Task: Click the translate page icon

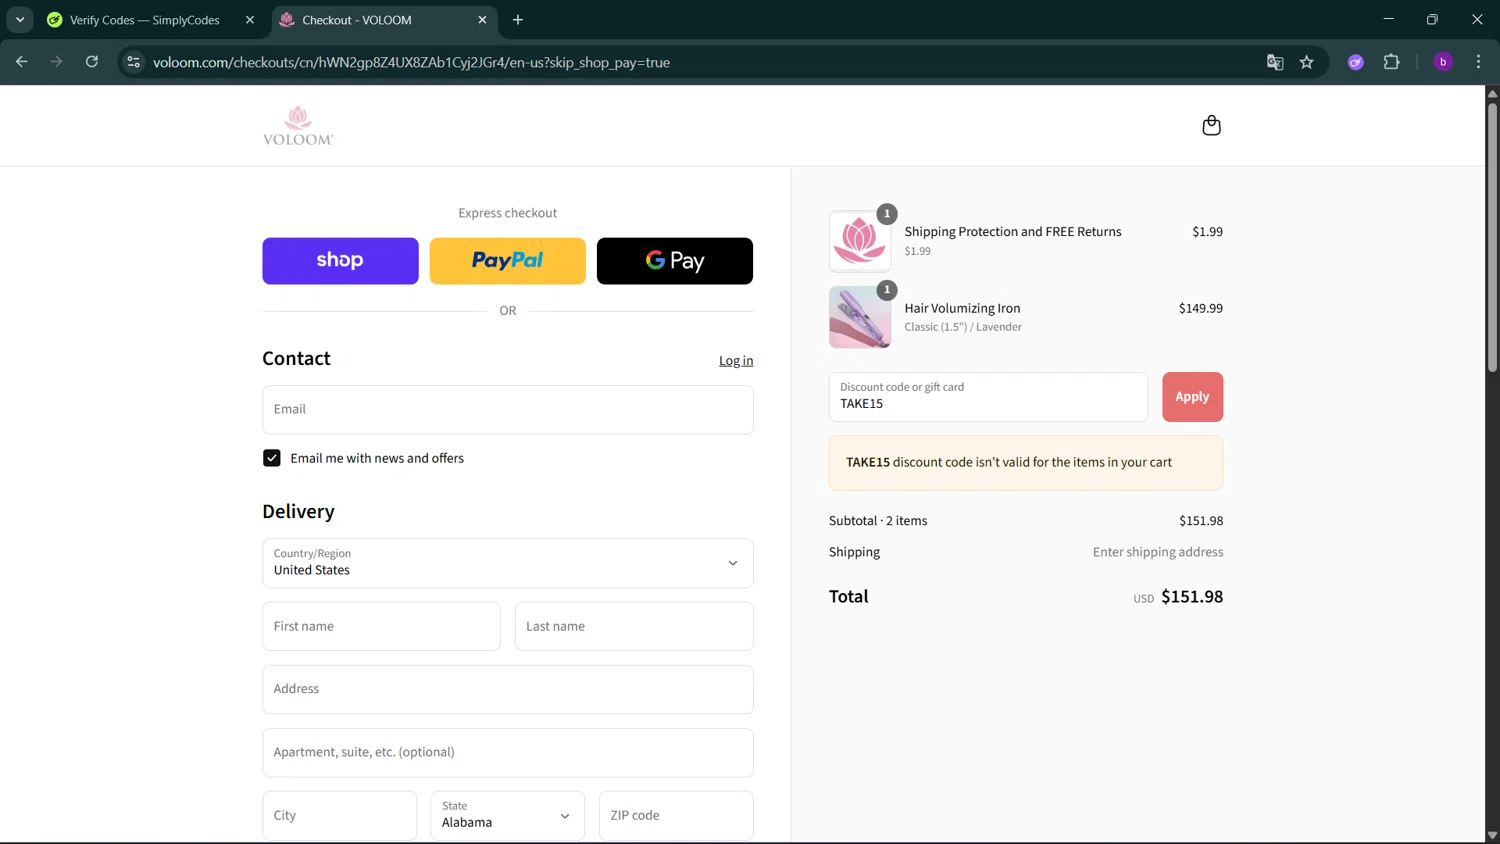Action: click(x=1275, y=62)
